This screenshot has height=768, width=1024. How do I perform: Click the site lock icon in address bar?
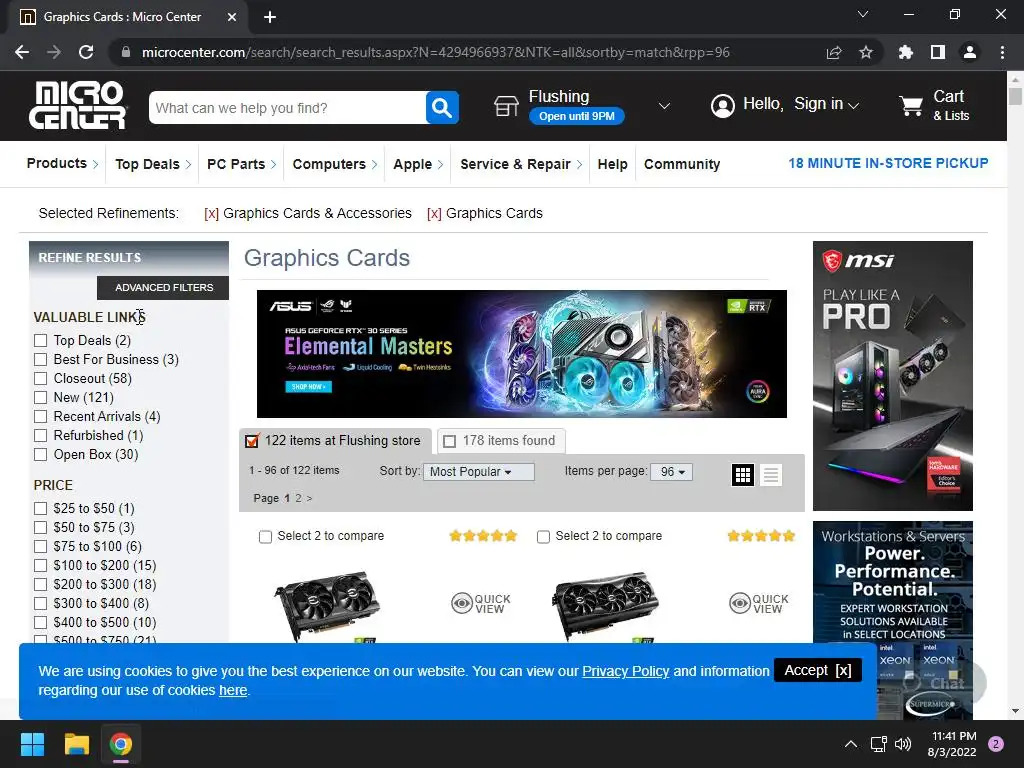[126, 52]
